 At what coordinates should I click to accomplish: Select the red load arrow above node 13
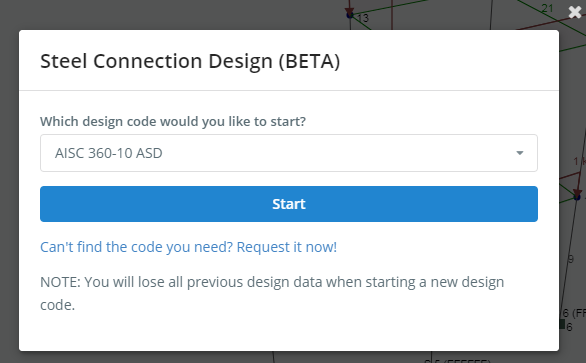click(x=349, y=9)
